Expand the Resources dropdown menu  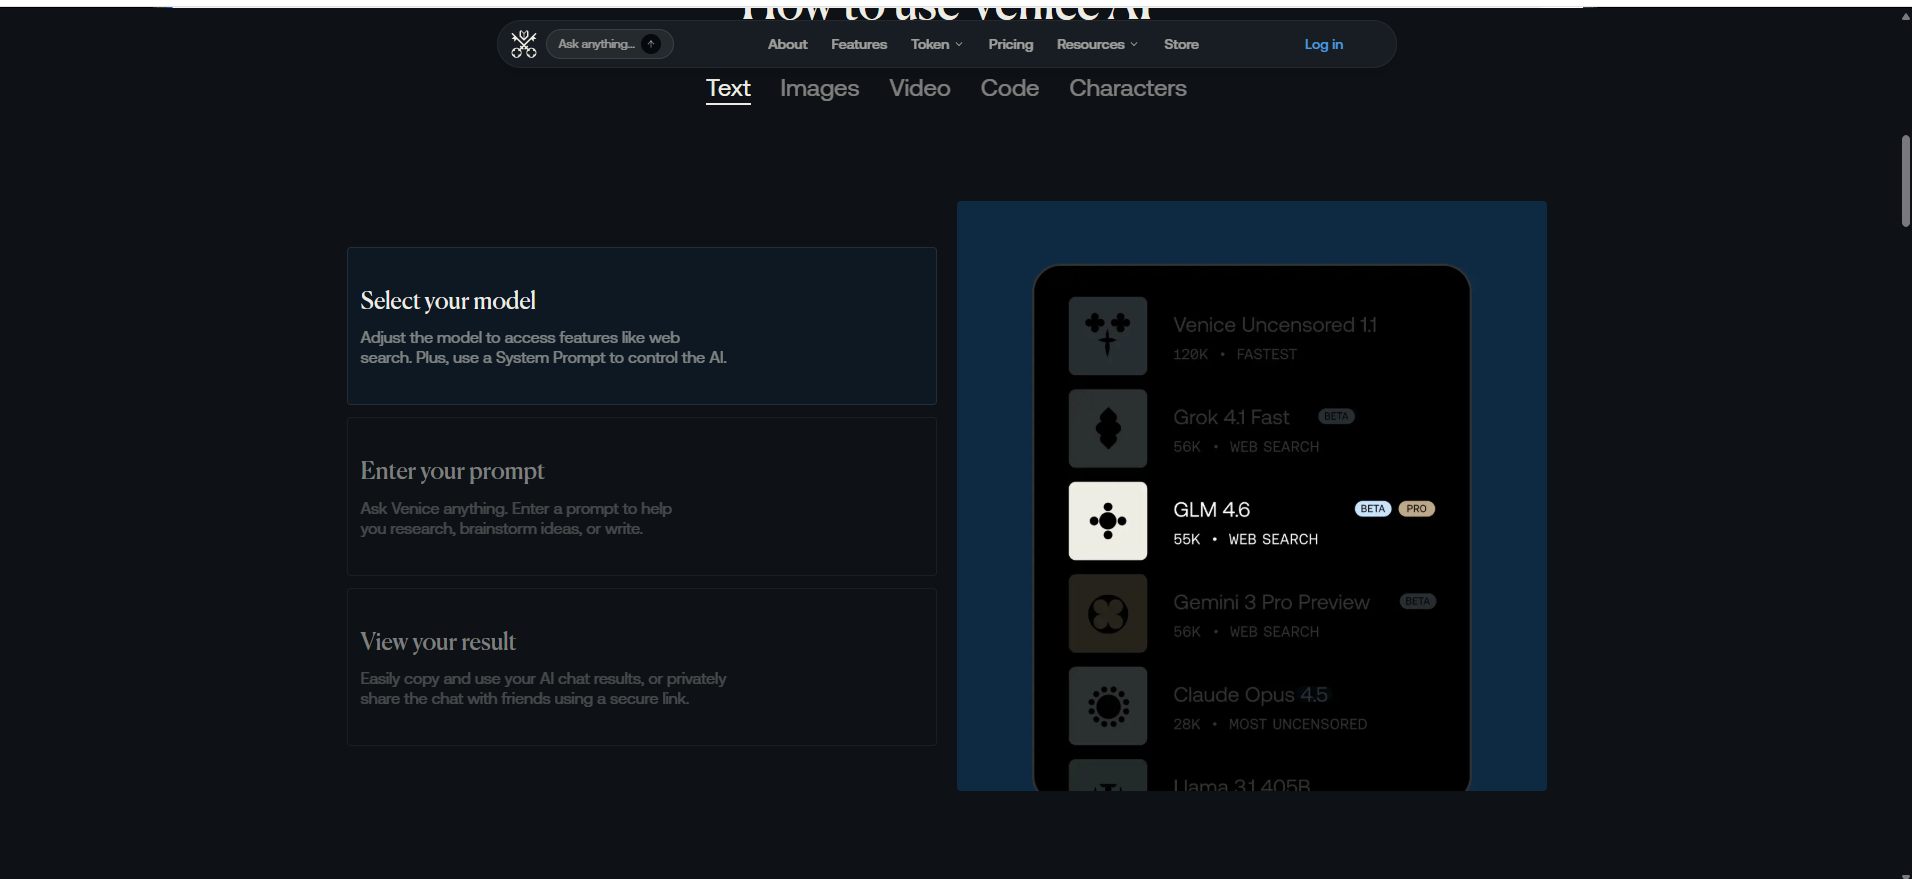pyautogui.click(x=1097, y=44)
